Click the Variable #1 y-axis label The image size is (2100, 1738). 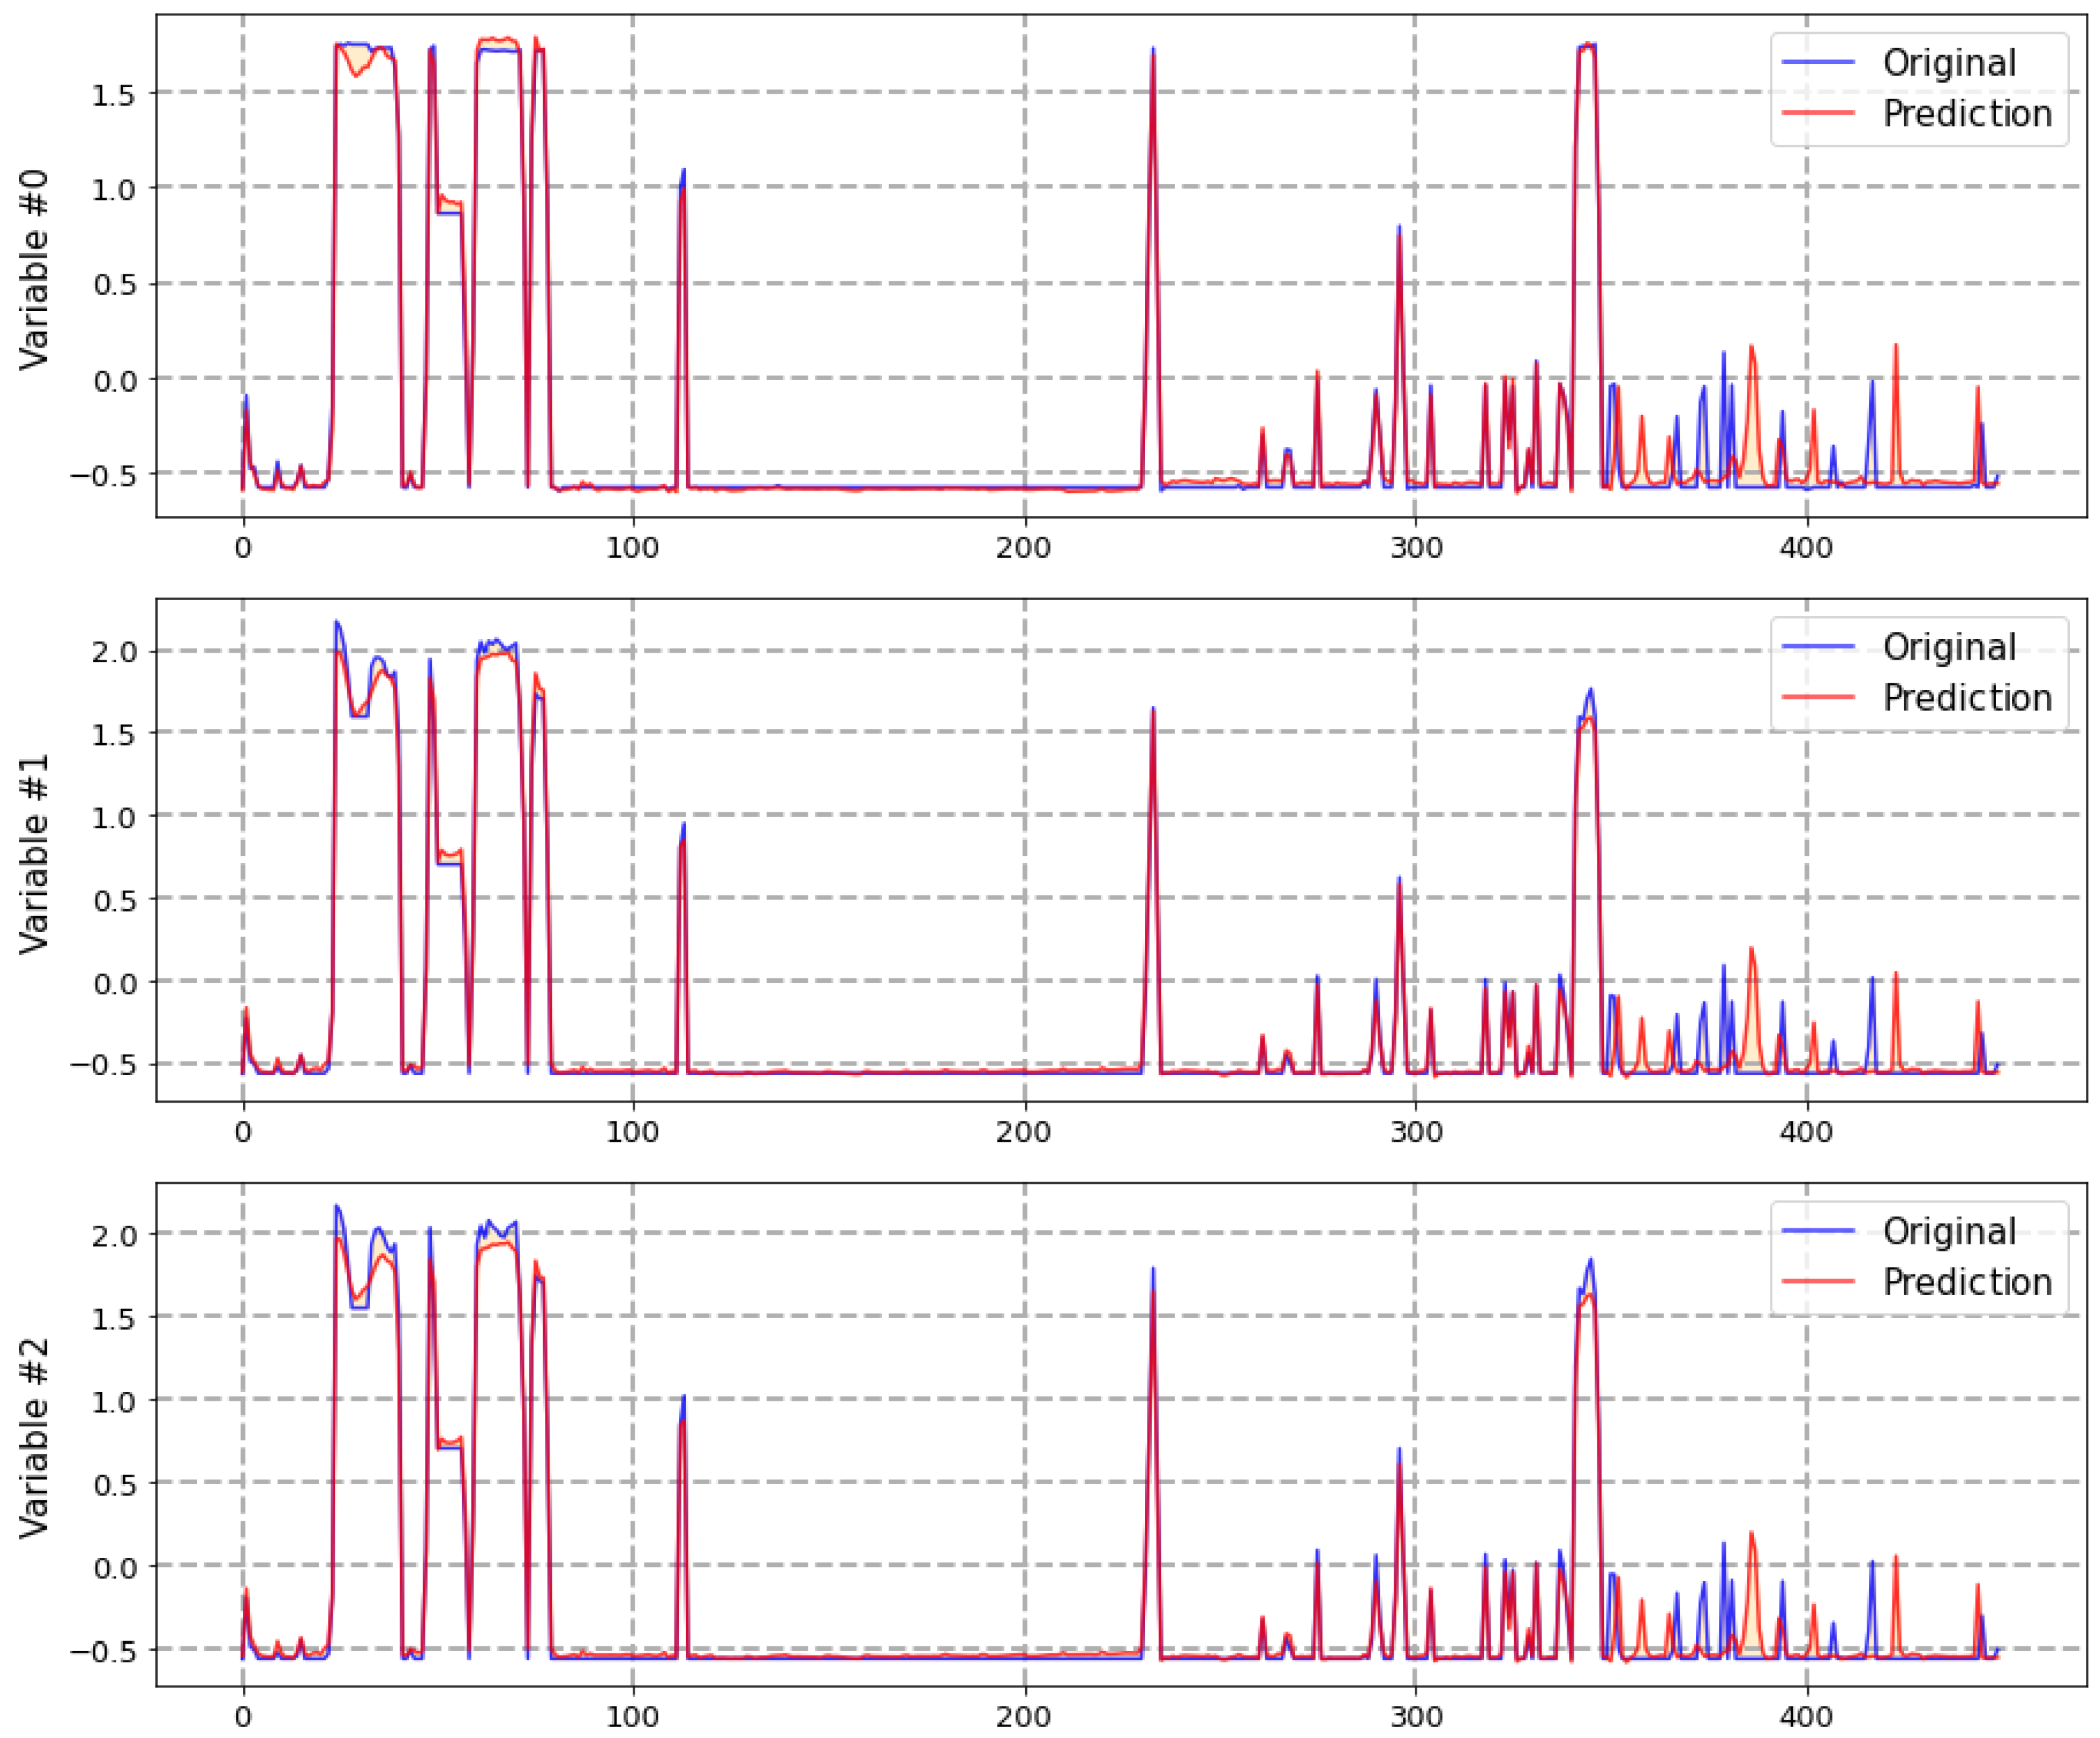point(33,853)
